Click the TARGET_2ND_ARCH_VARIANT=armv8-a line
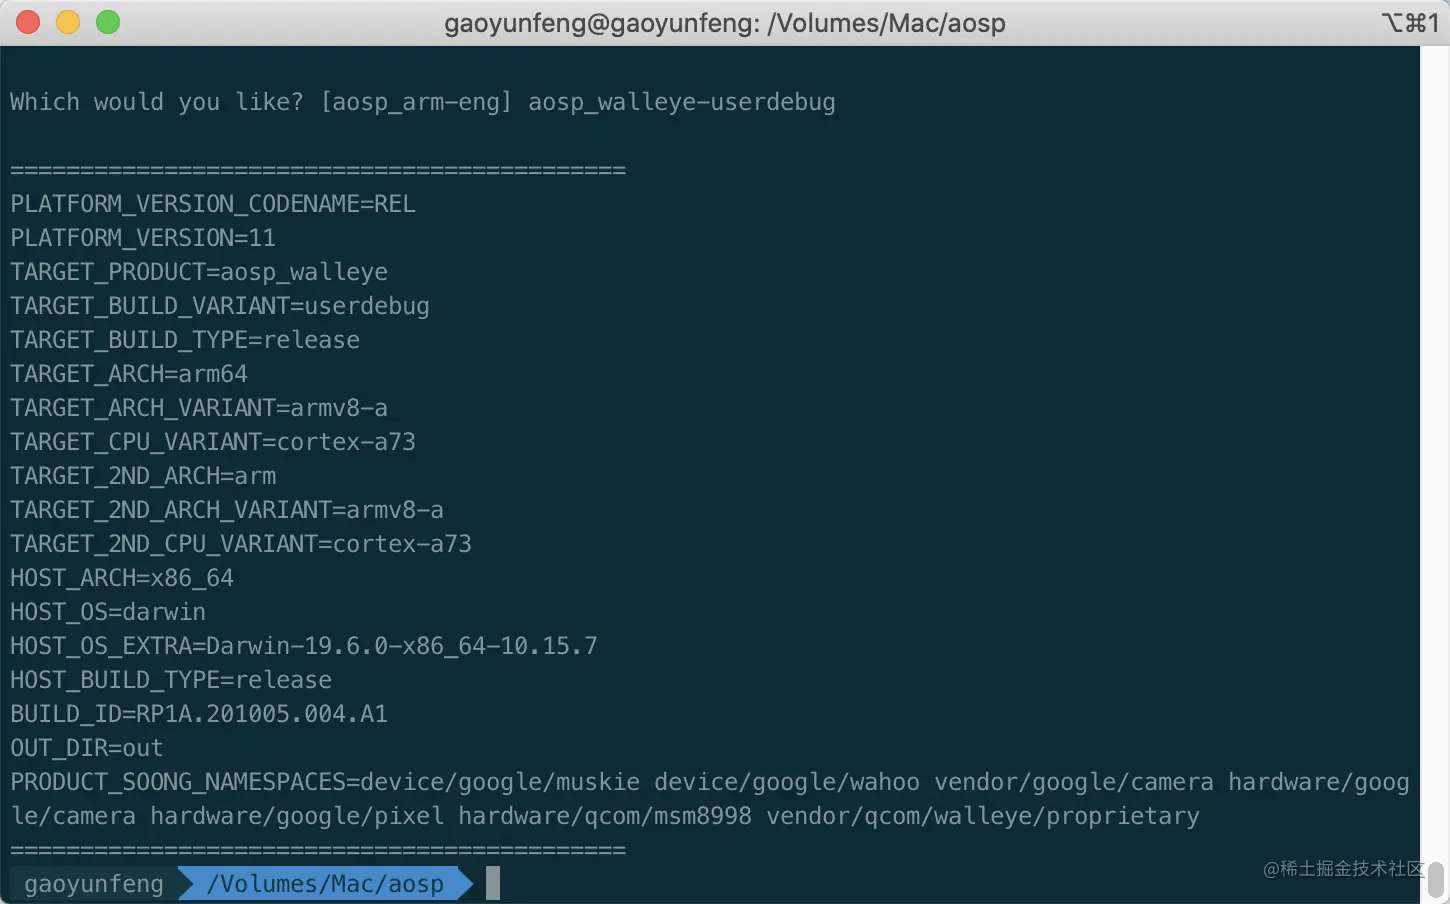The image size is (1450, 904). [227, 510]
